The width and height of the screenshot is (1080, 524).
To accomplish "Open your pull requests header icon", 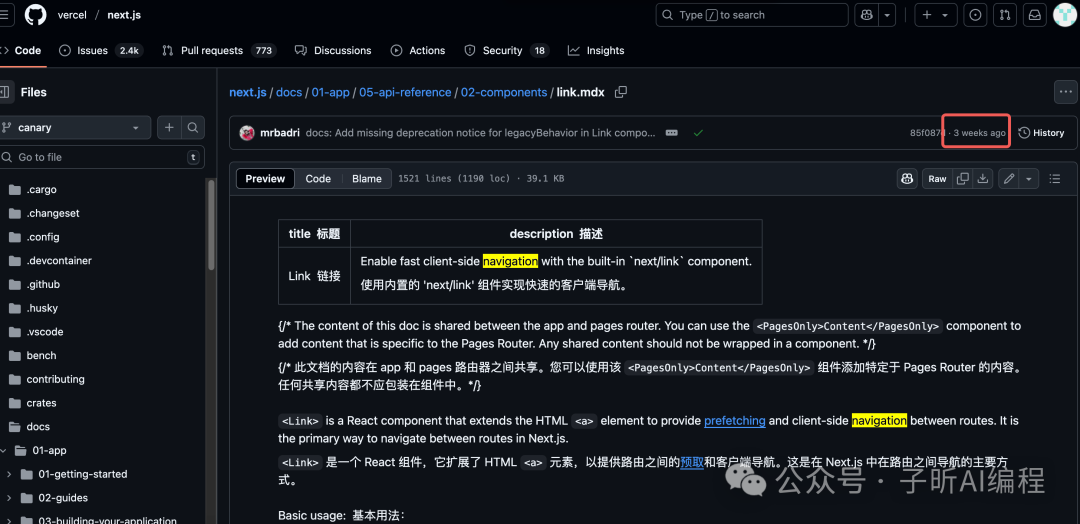I will [x=1005, y=15].
